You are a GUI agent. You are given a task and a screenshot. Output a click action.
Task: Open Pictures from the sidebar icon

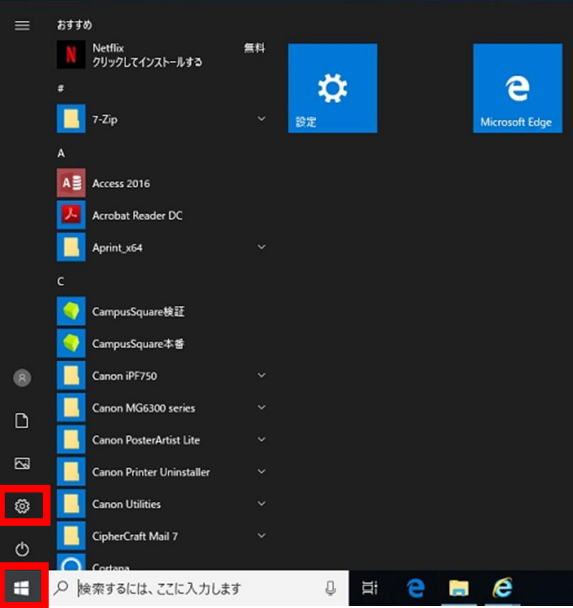click(22, 463)
